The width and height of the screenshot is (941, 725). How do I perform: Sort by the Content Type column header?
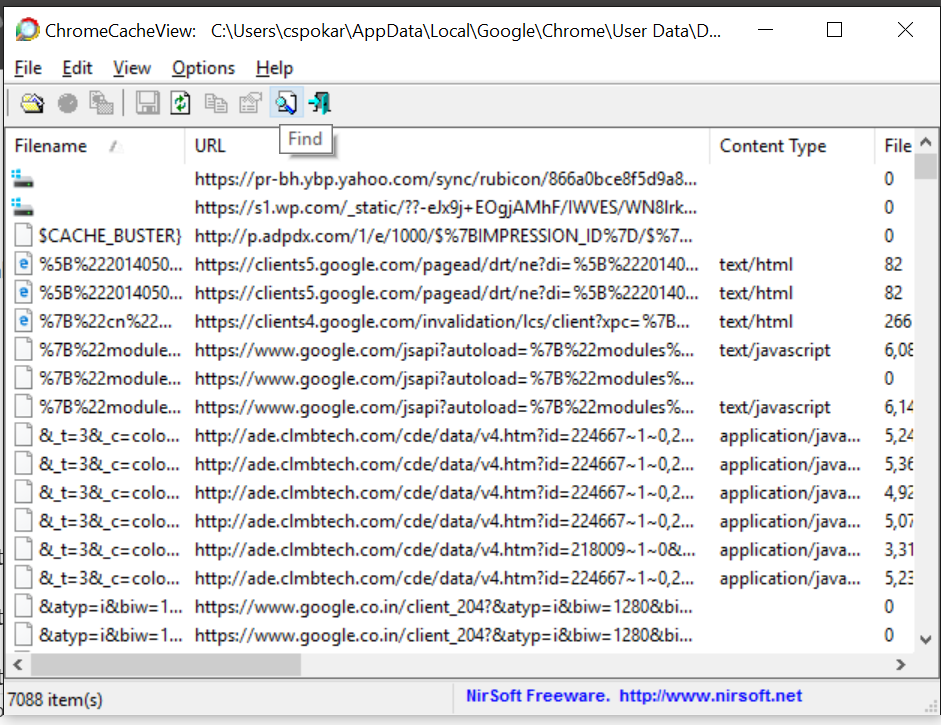click(x=792, y=146)
